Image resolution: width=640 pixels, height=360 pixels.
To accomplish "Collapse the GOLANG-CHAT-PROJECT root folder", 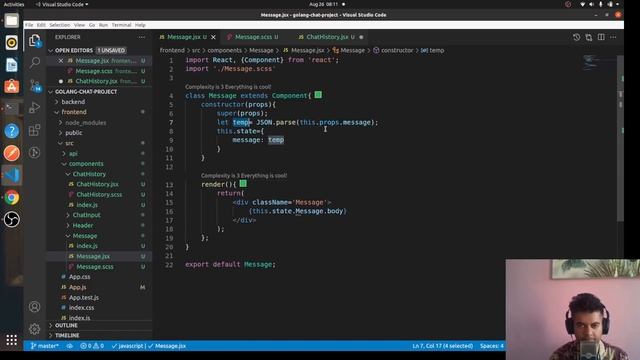I will (86, 92).
